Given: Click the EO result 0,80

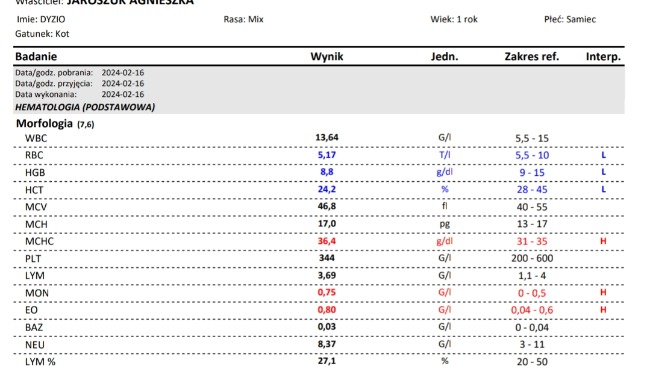Looking at the screenshot, I should pyautogui.click(x=327, y=310).
